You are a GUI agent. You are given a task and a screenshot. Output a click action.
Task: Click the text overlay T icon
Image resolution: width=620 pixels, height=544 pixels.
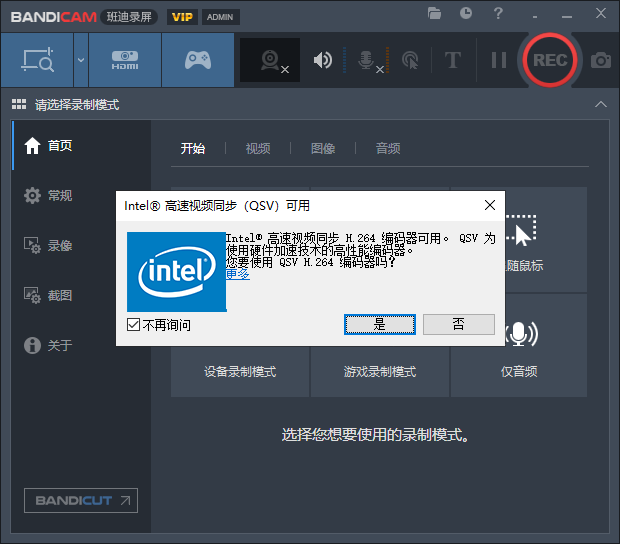(452, 60)
